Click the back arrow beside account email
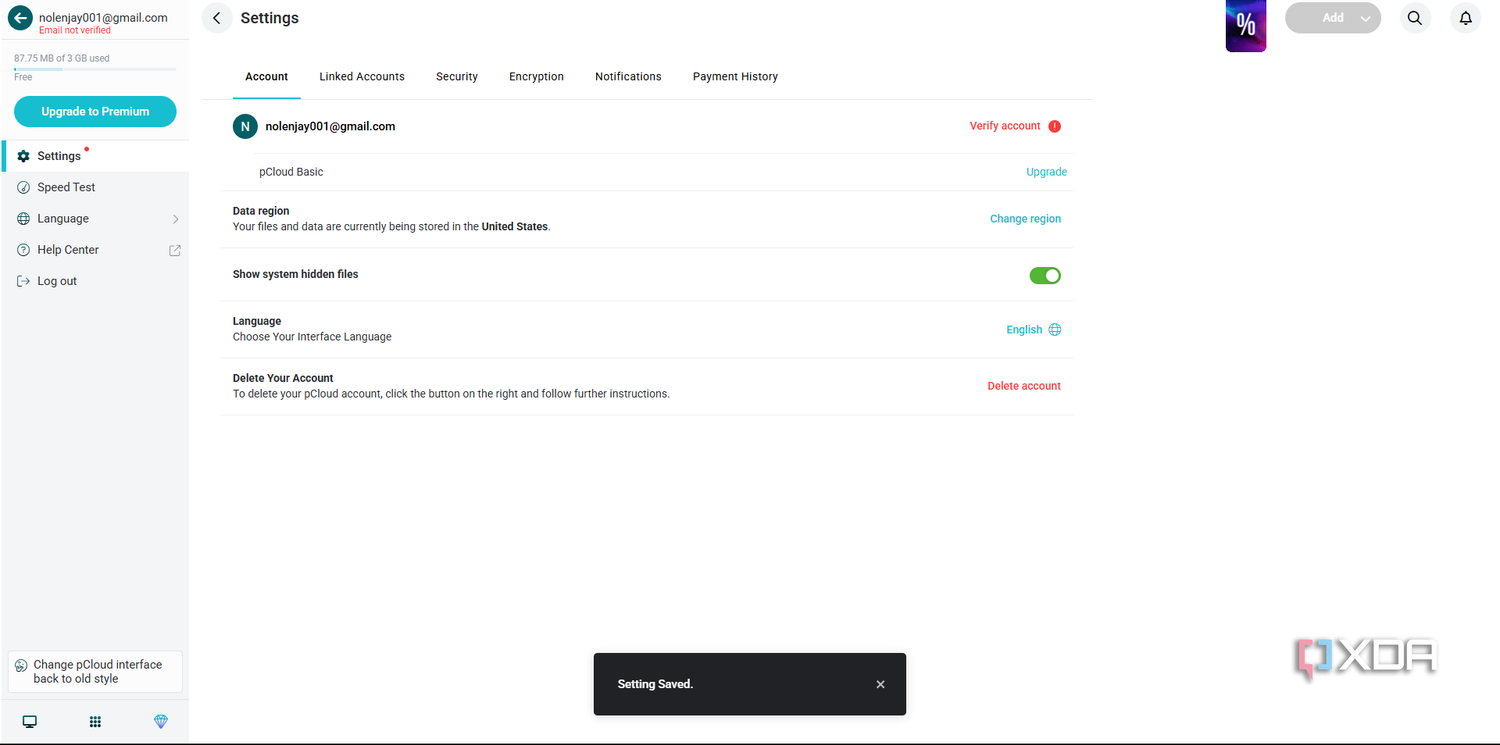This screenshot has width=1500, height=745. click(x=20, y=18)
